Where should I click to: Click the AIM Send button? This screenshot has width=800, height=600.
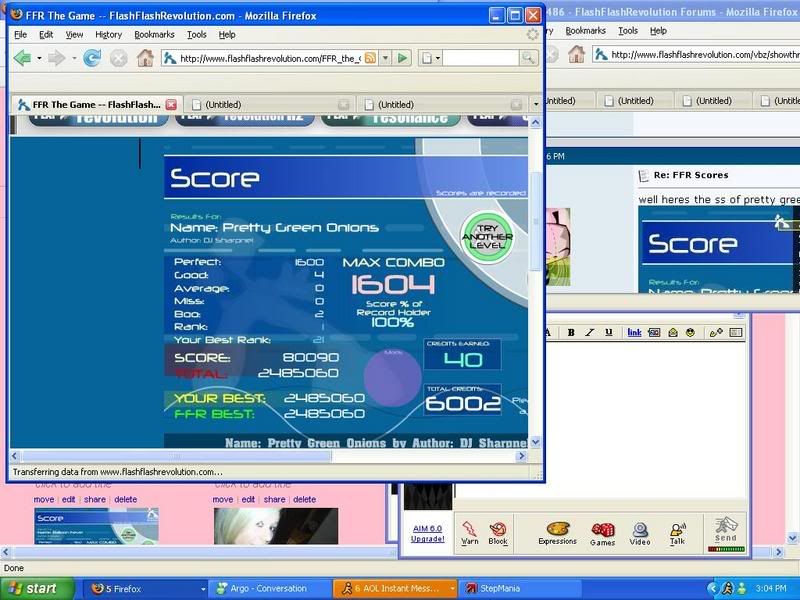(726, 529)
